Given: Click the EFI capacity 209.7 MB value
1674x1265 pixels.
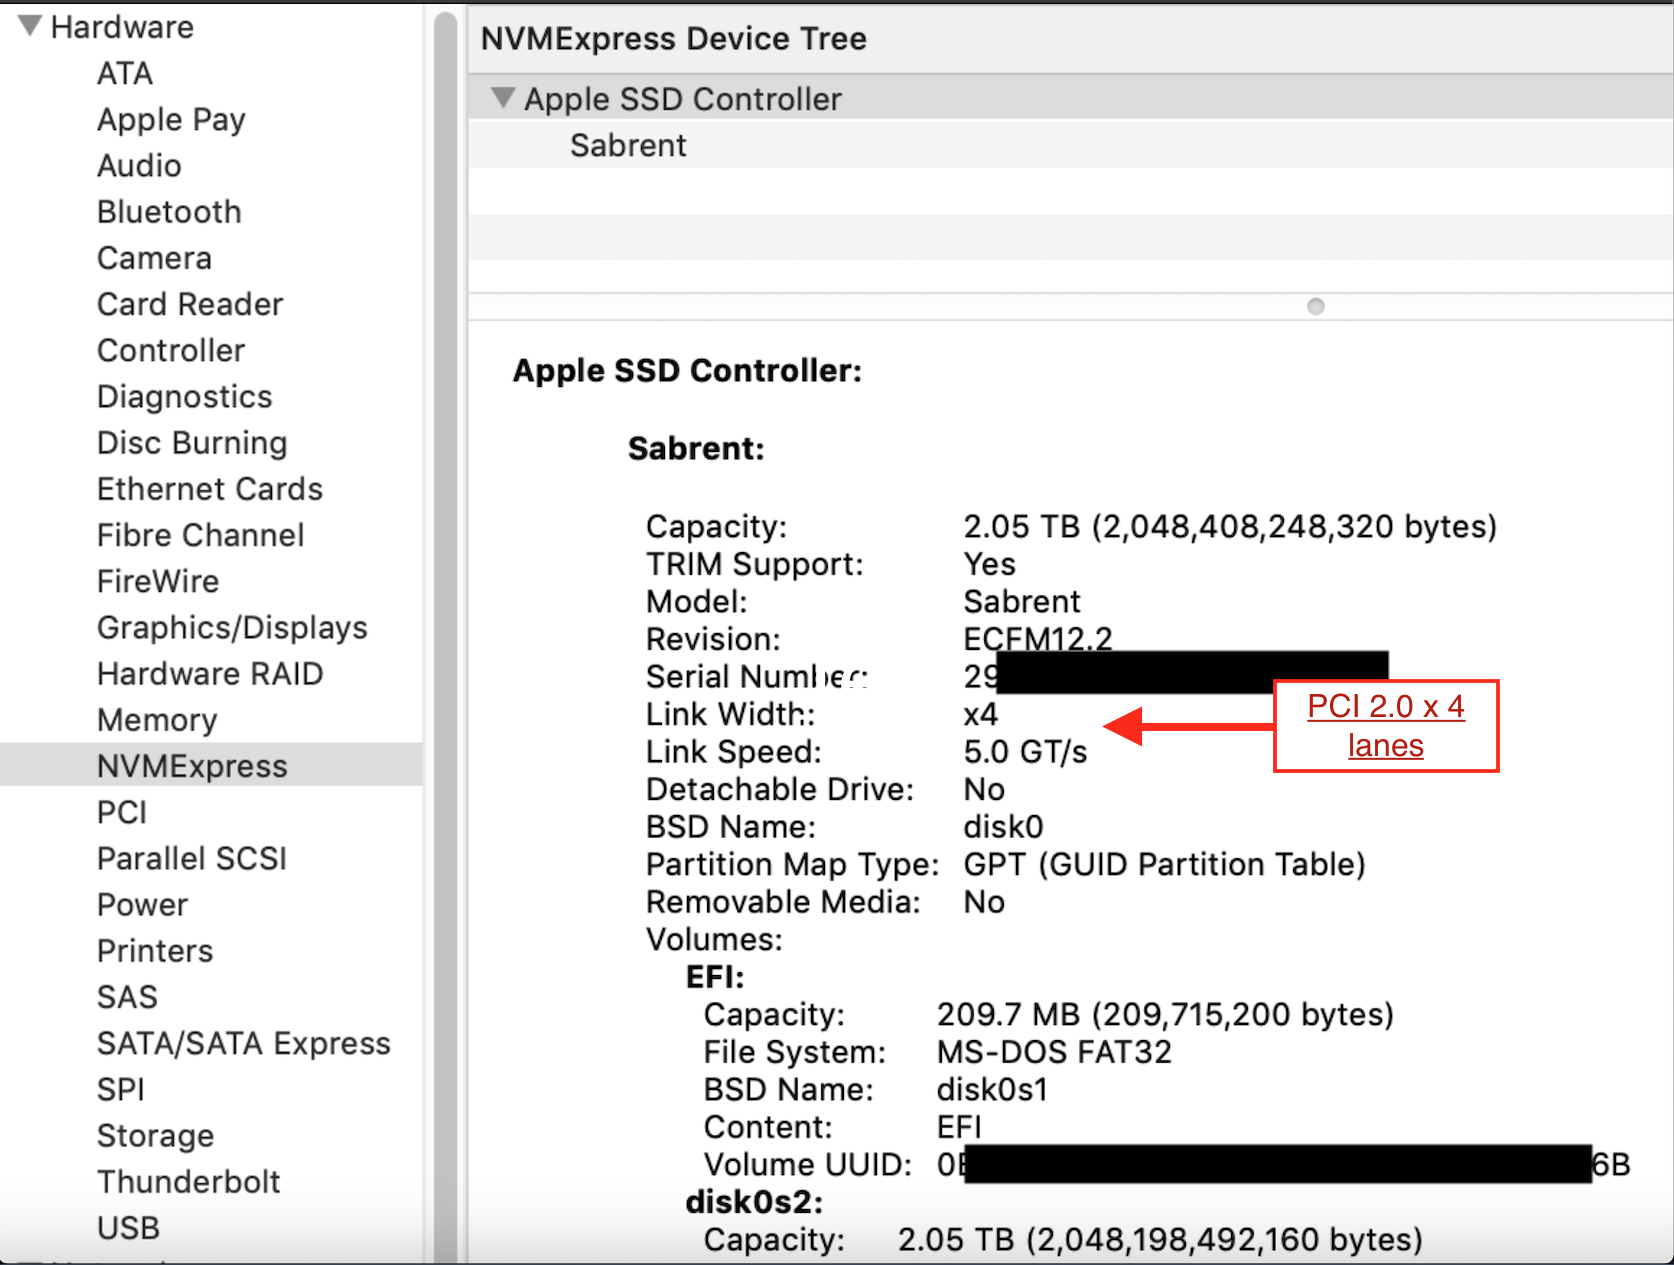Looking at the screenshot, I should 1165,1014.
